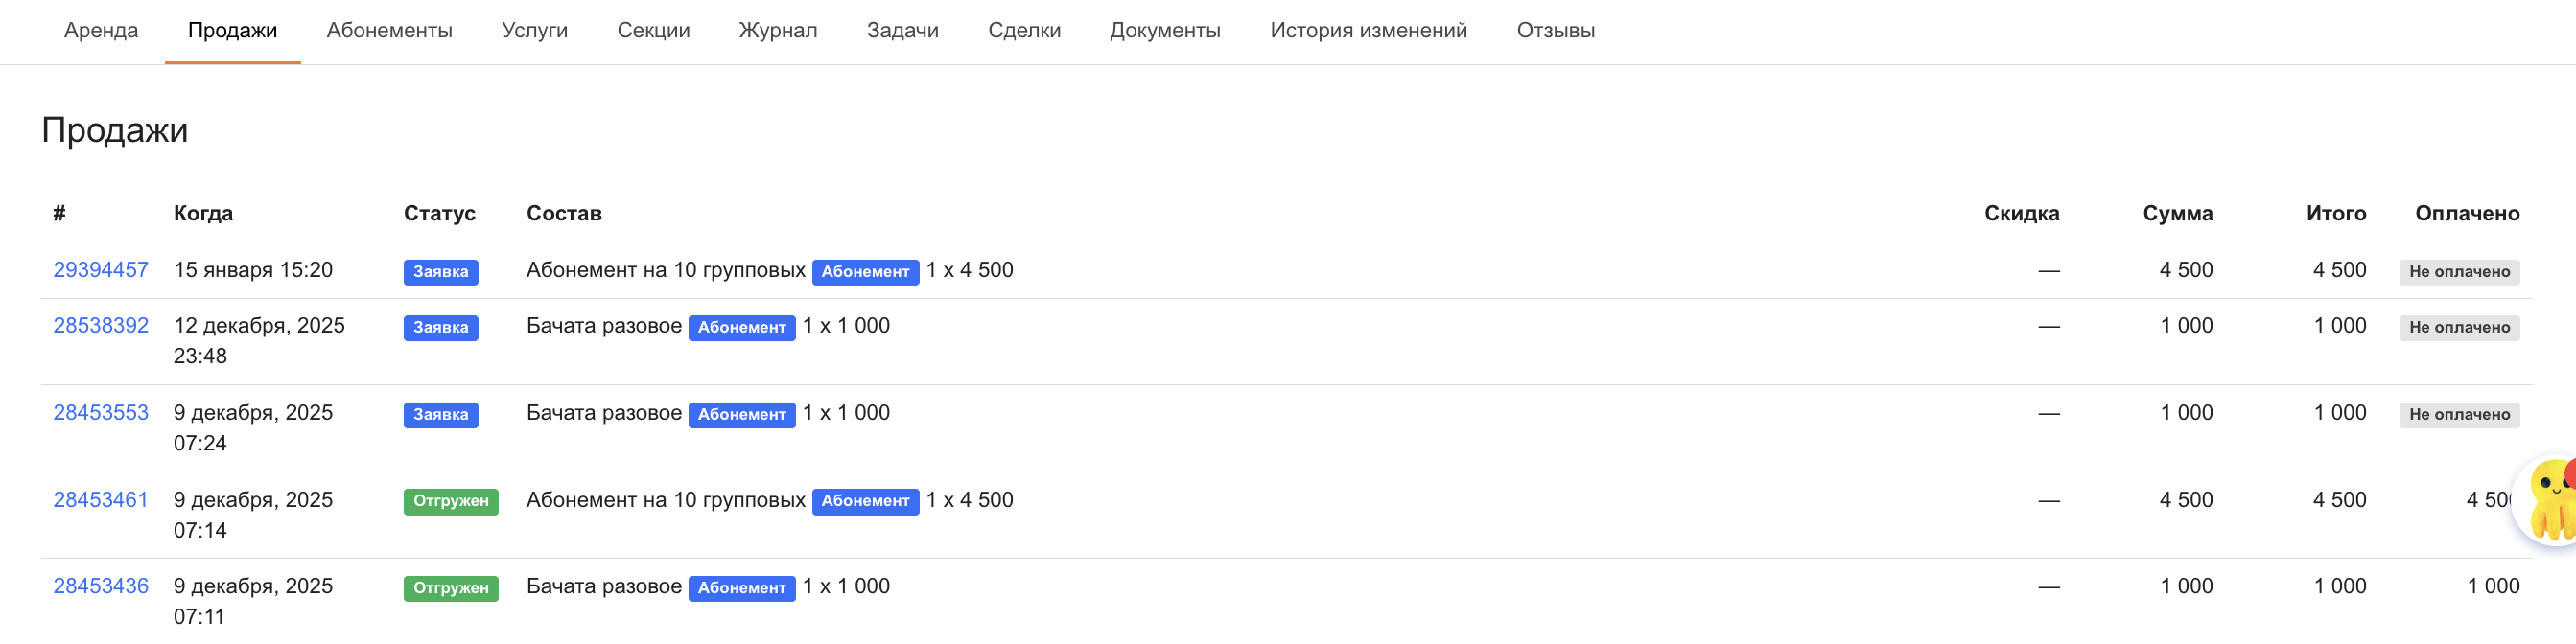Viewport: 2576px width, 644px height.
Task: Open the Аренда tab
Action: (x=101, y=31)
